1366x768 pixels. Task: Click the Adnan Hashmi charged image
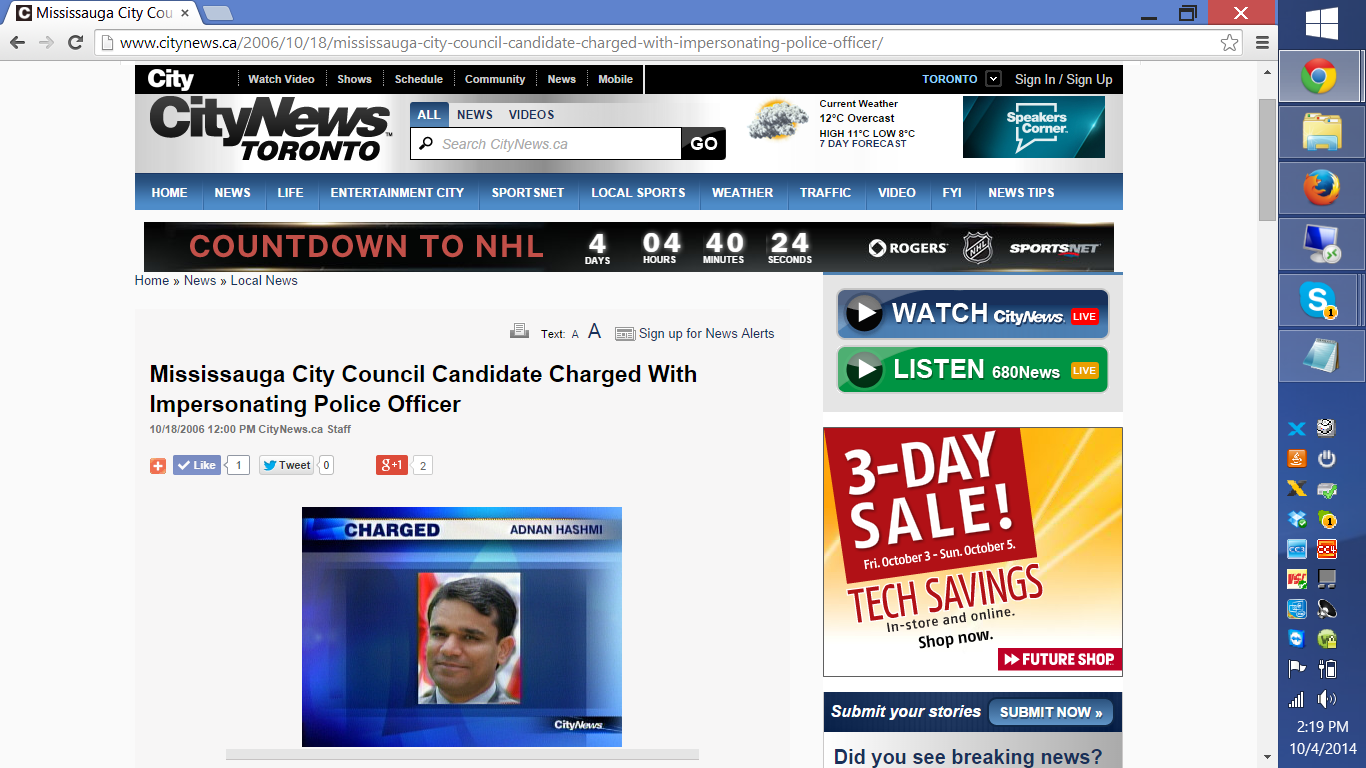click(x=462, y=627)
